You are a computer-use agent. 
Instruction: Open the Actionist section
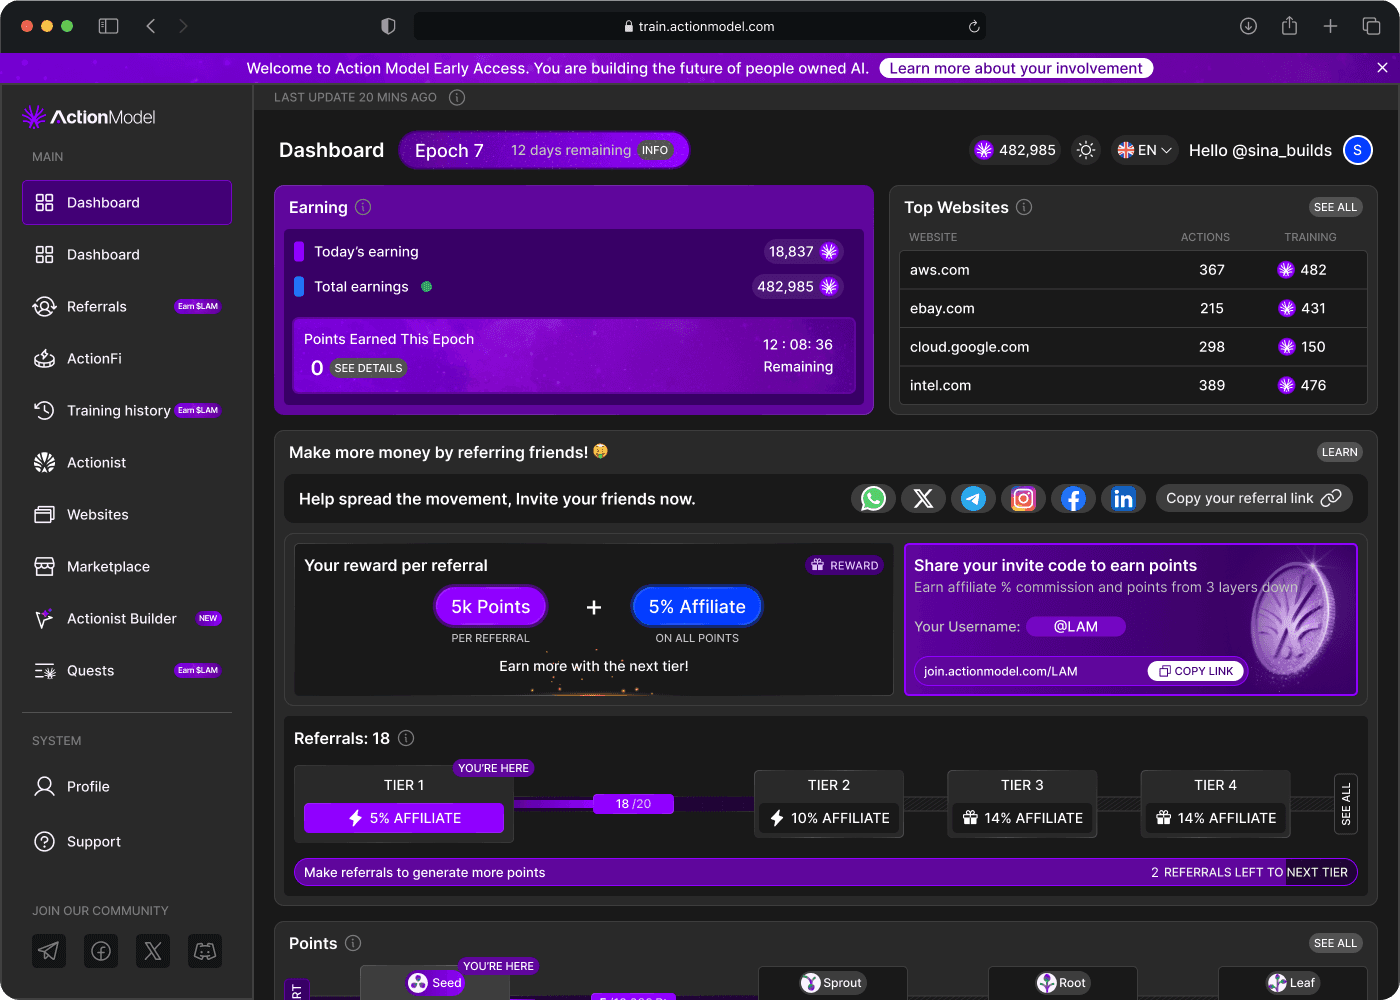click(x=127, y=462)
